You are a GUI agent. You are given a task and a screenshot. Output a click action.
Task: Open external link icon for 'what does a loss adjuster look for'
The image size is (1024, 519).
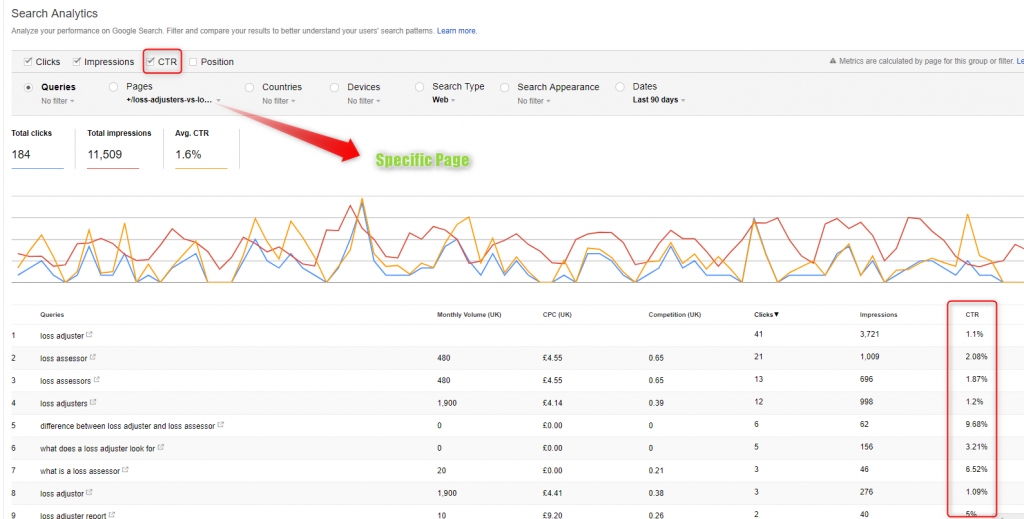tap(161, 447)
